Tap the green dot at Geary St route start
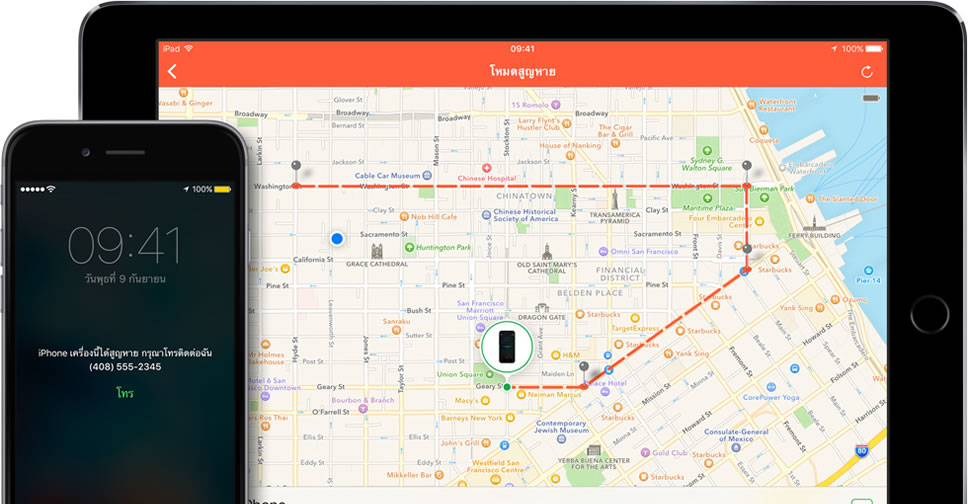This screenshot has width=968, height=504. (x=507, y=387)
